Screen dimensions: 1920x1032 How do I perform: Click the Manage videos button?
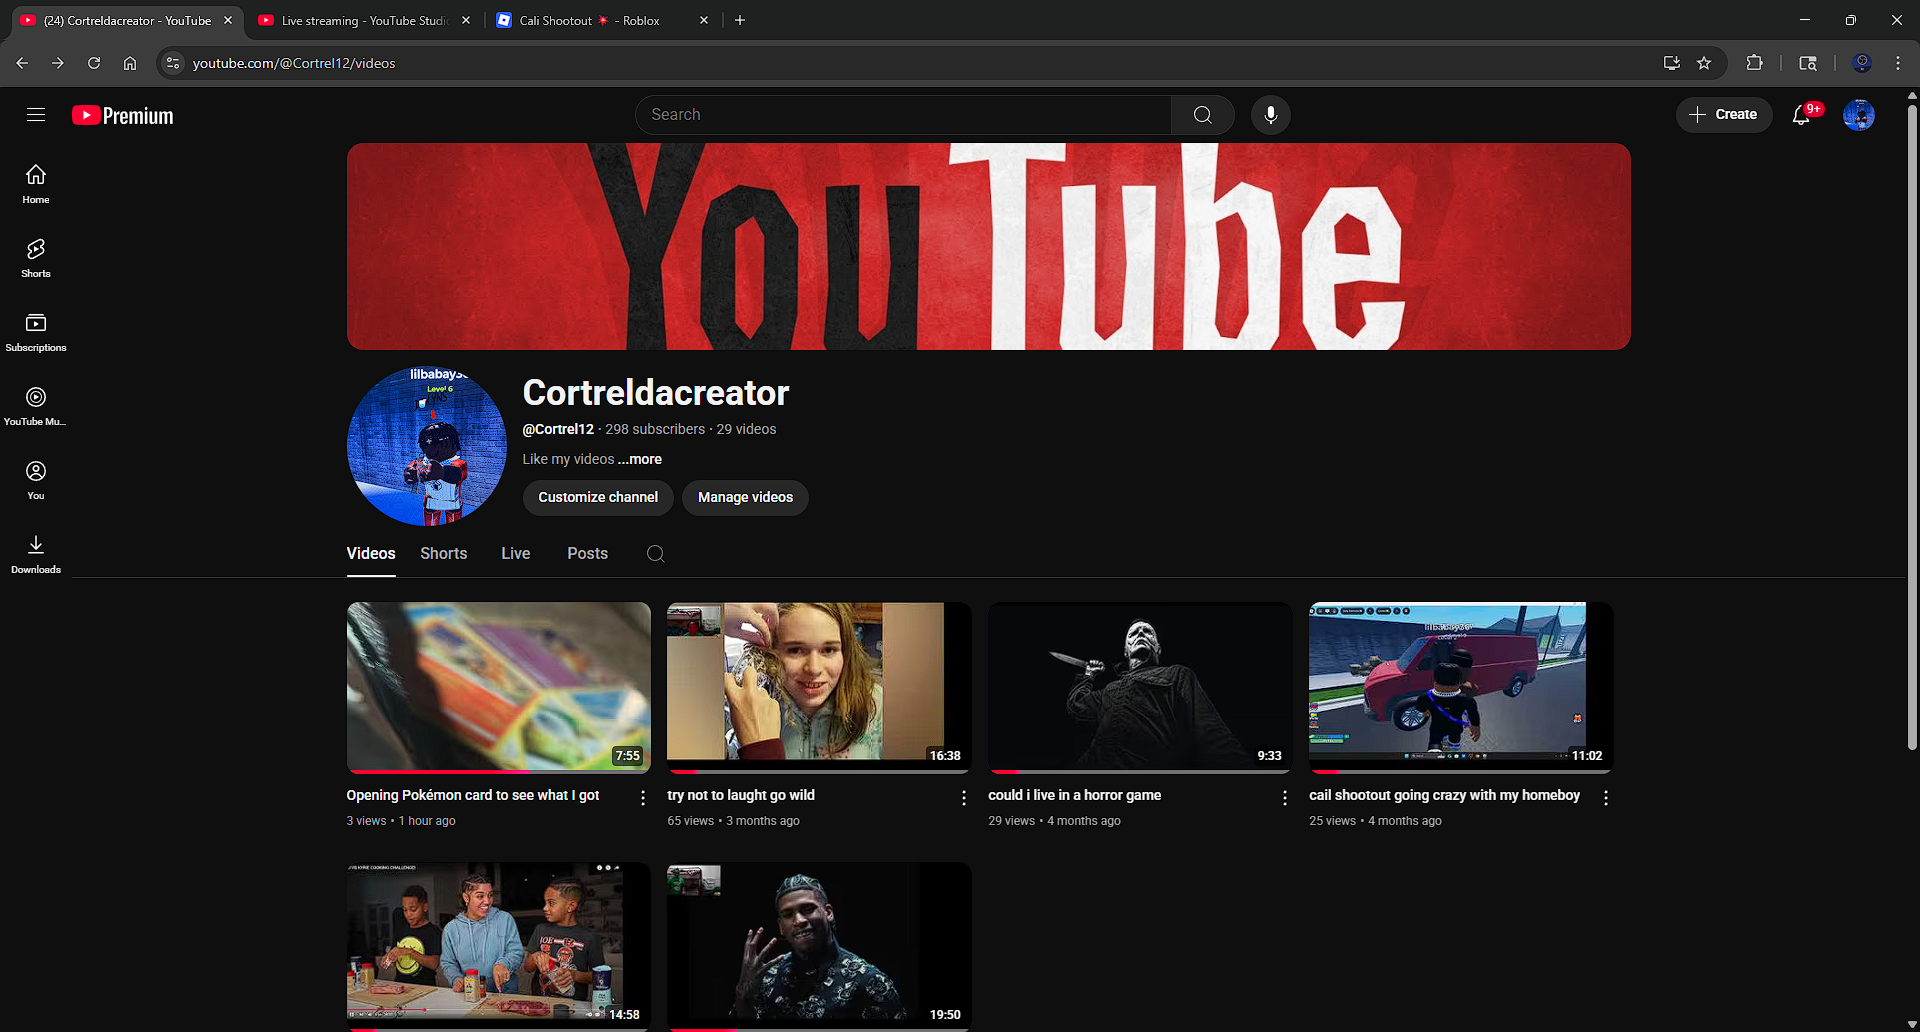[x=745, y=497]
